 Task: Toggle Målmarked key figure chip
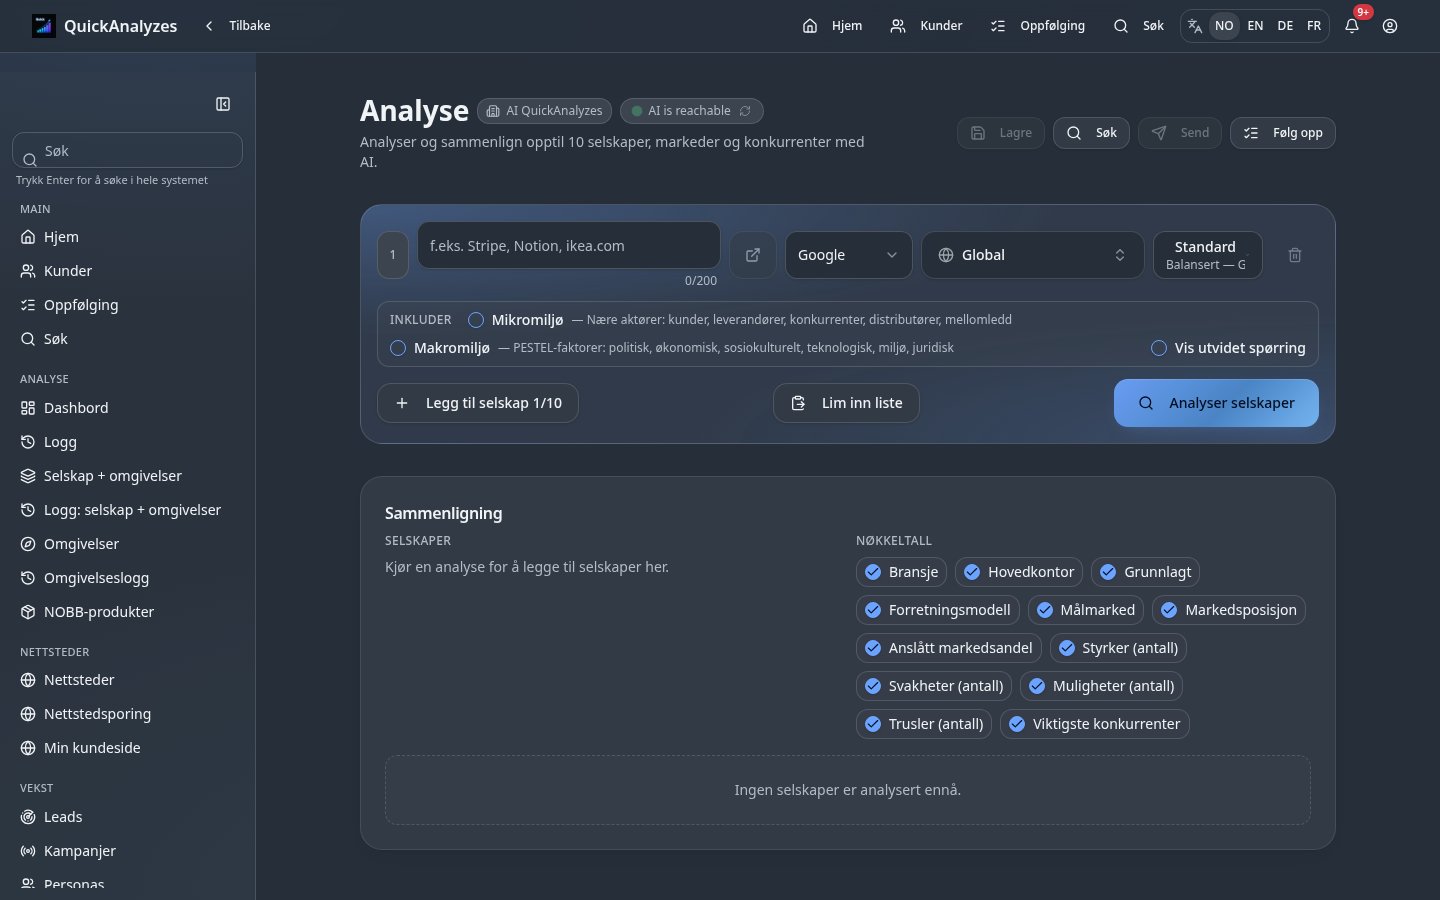pos(1085,610)
